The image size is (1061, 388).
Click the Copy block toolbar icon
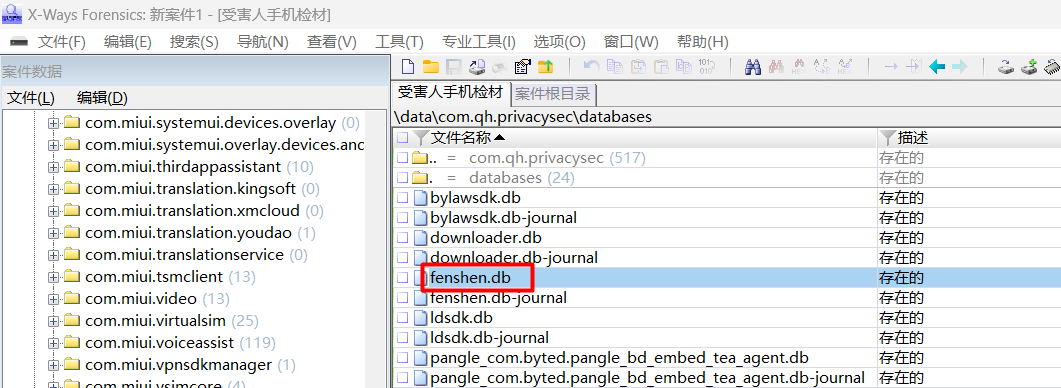[x=614, y=66]
